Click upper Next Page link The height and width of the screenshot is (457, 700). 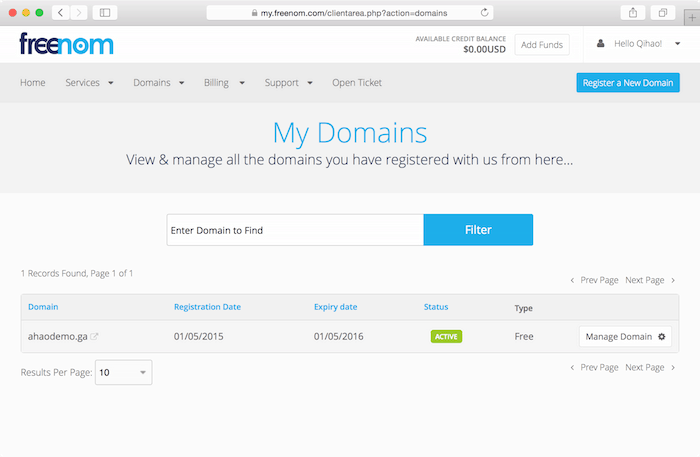[650, 280]
